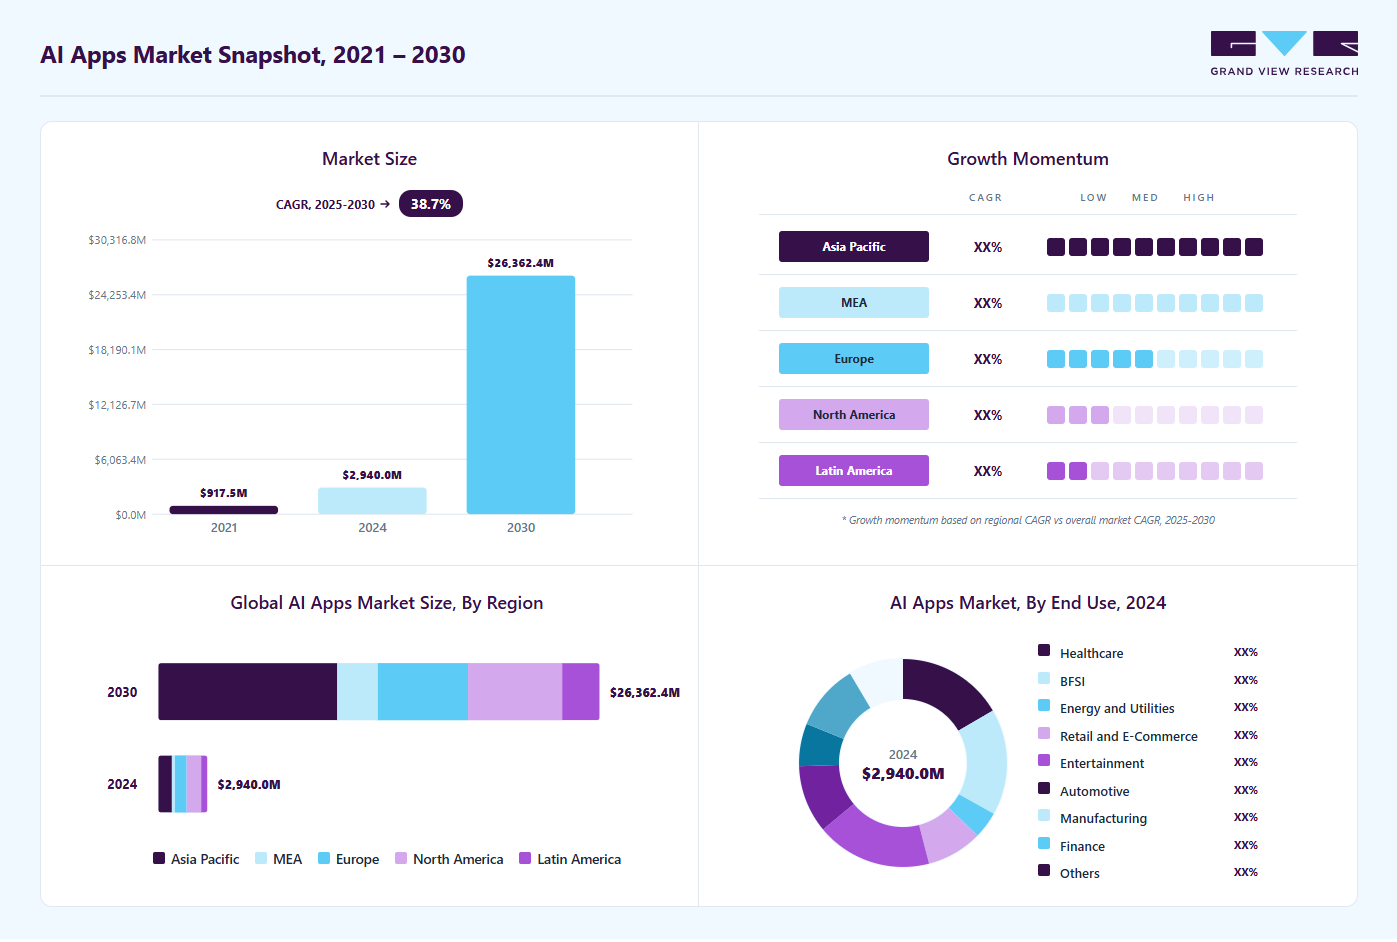1397x942 pixels.
Task: Click the donut chart center value $2,940.0M
Action: (x=903, y=774)
